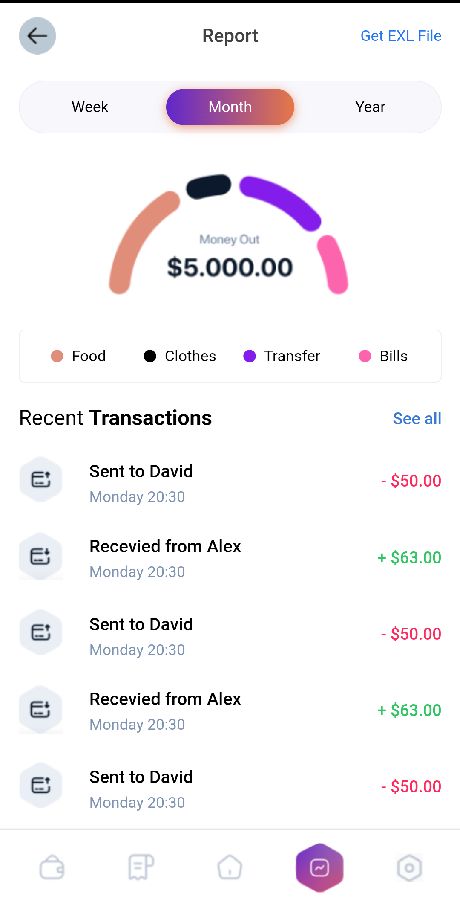Select the Bills pink legend item

tap(383, 356)
